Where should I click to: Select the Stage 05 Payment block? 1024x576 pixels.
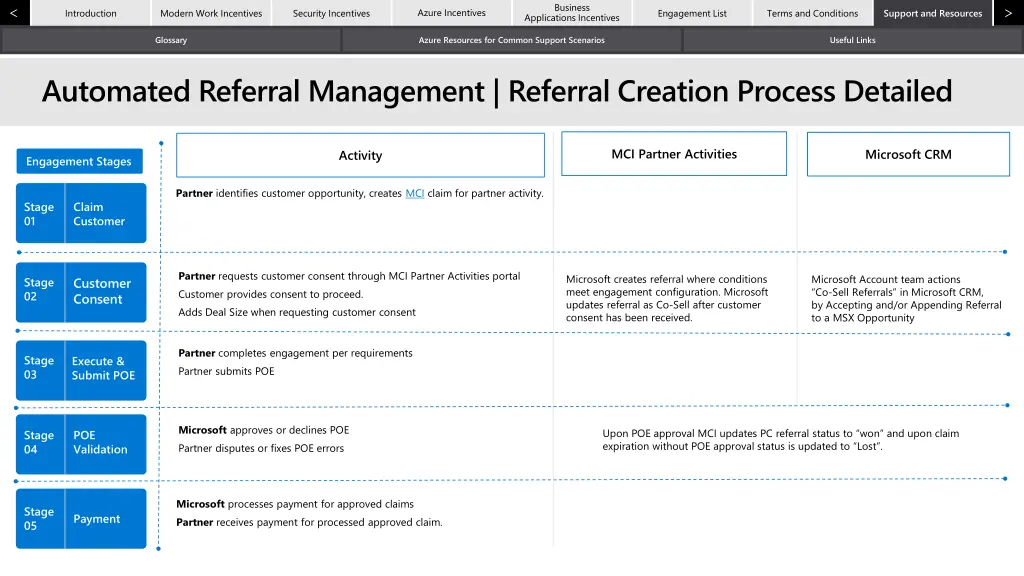[81, 519]
